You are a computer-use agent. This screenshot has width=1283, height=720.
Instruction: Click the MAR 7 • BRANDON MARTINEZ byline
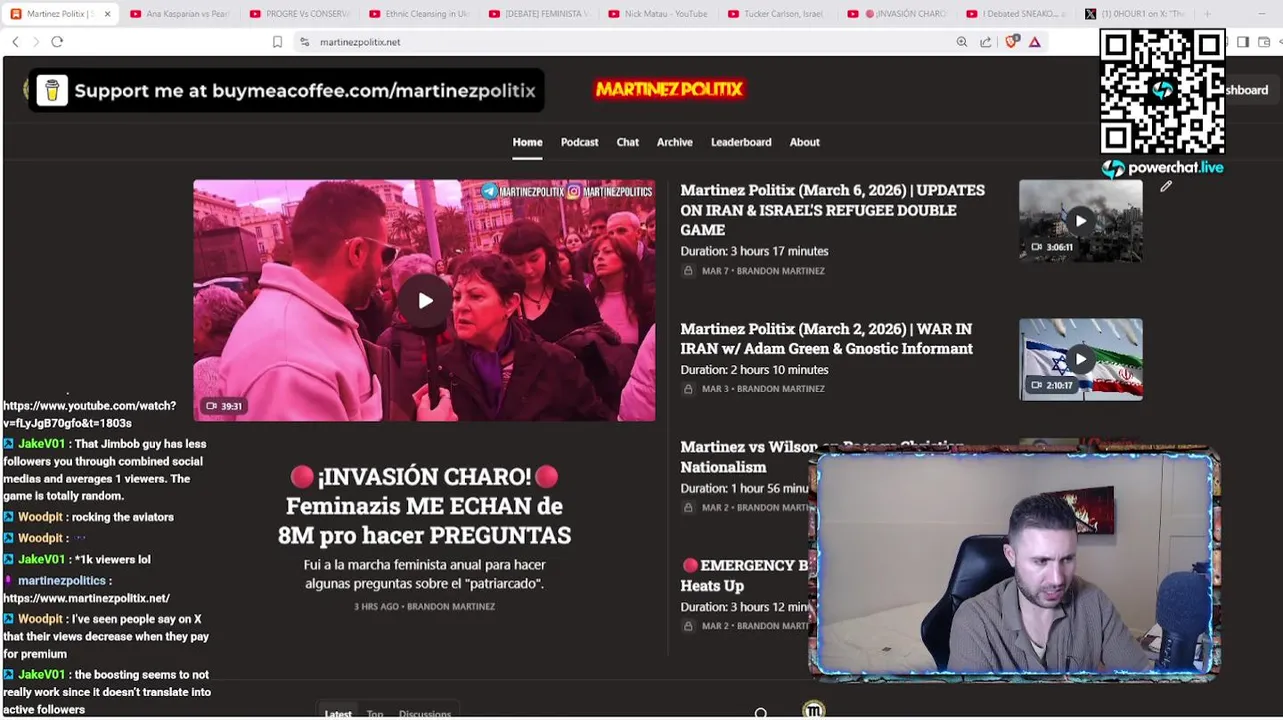[763, 271]
